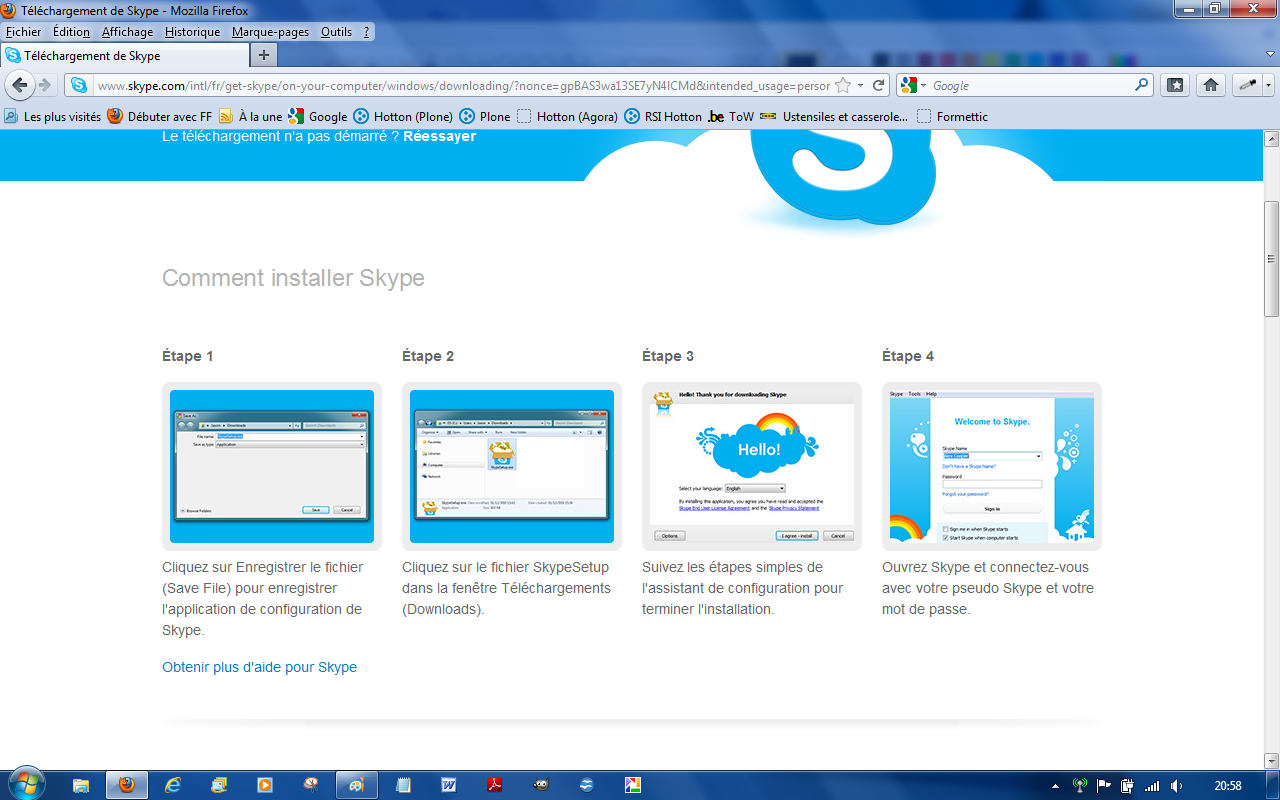
Task: Open the search engine selector dropdown
Action: pyautogui.click(x=924, y=86)
